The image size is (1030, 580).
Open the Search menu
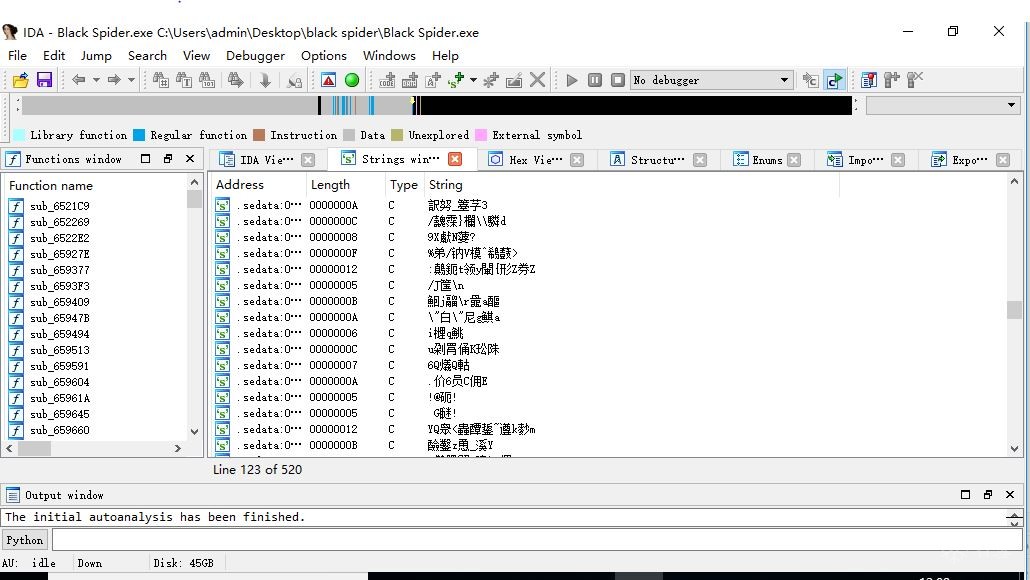147,56
